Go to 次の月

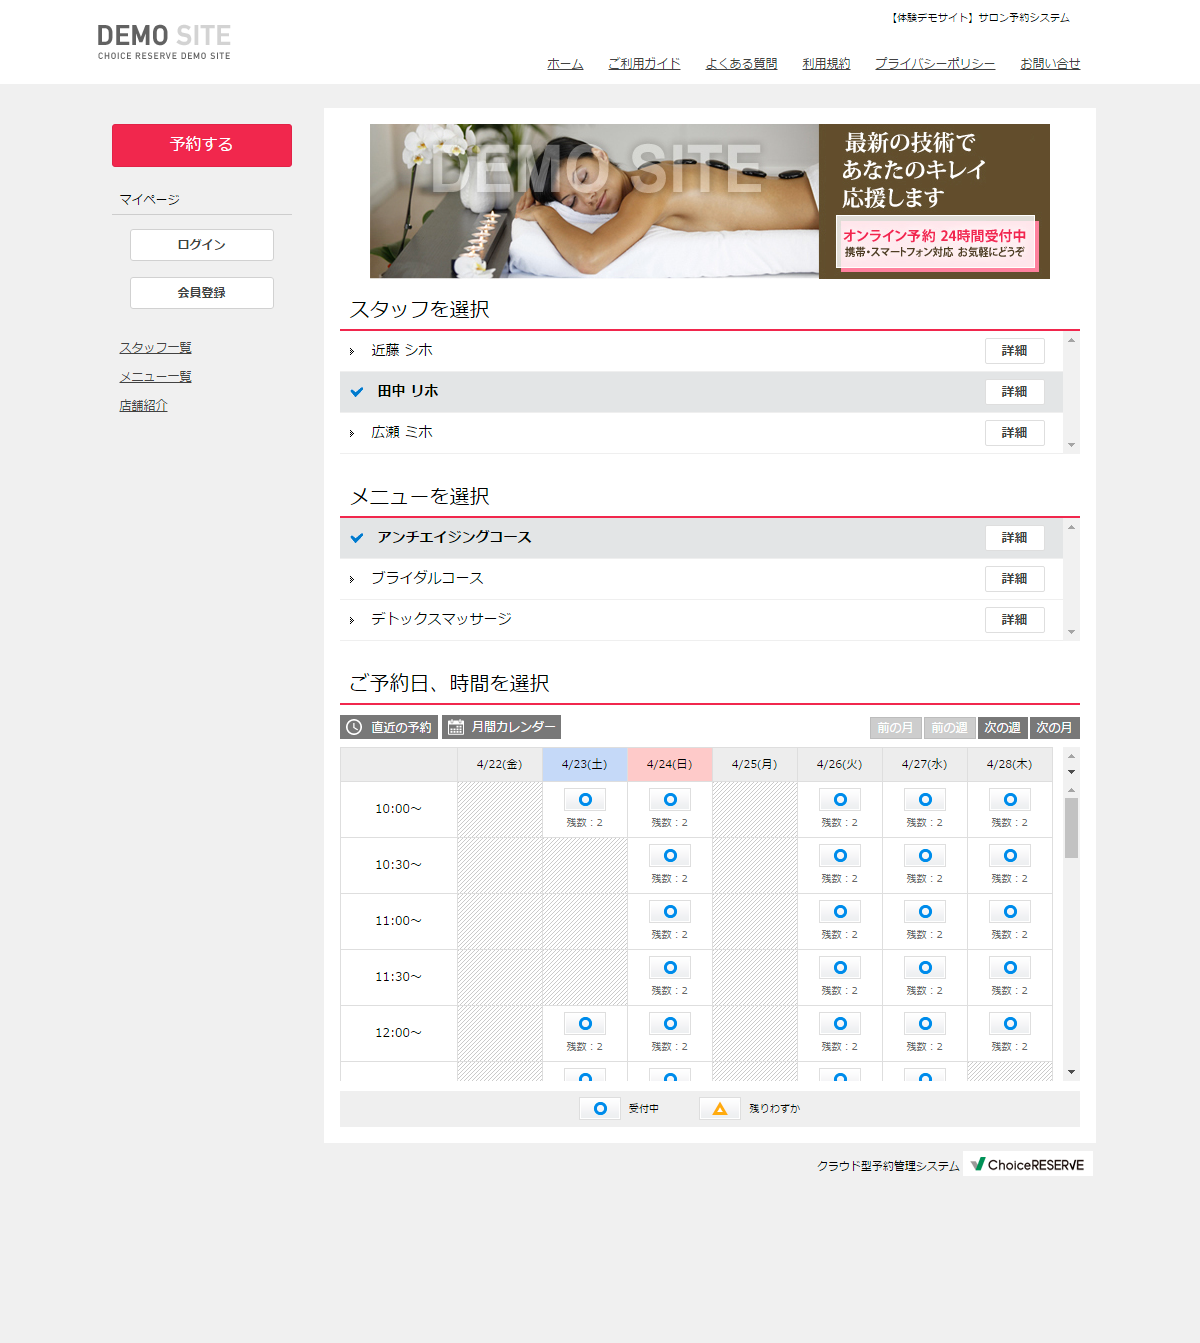pos(1054,728)
